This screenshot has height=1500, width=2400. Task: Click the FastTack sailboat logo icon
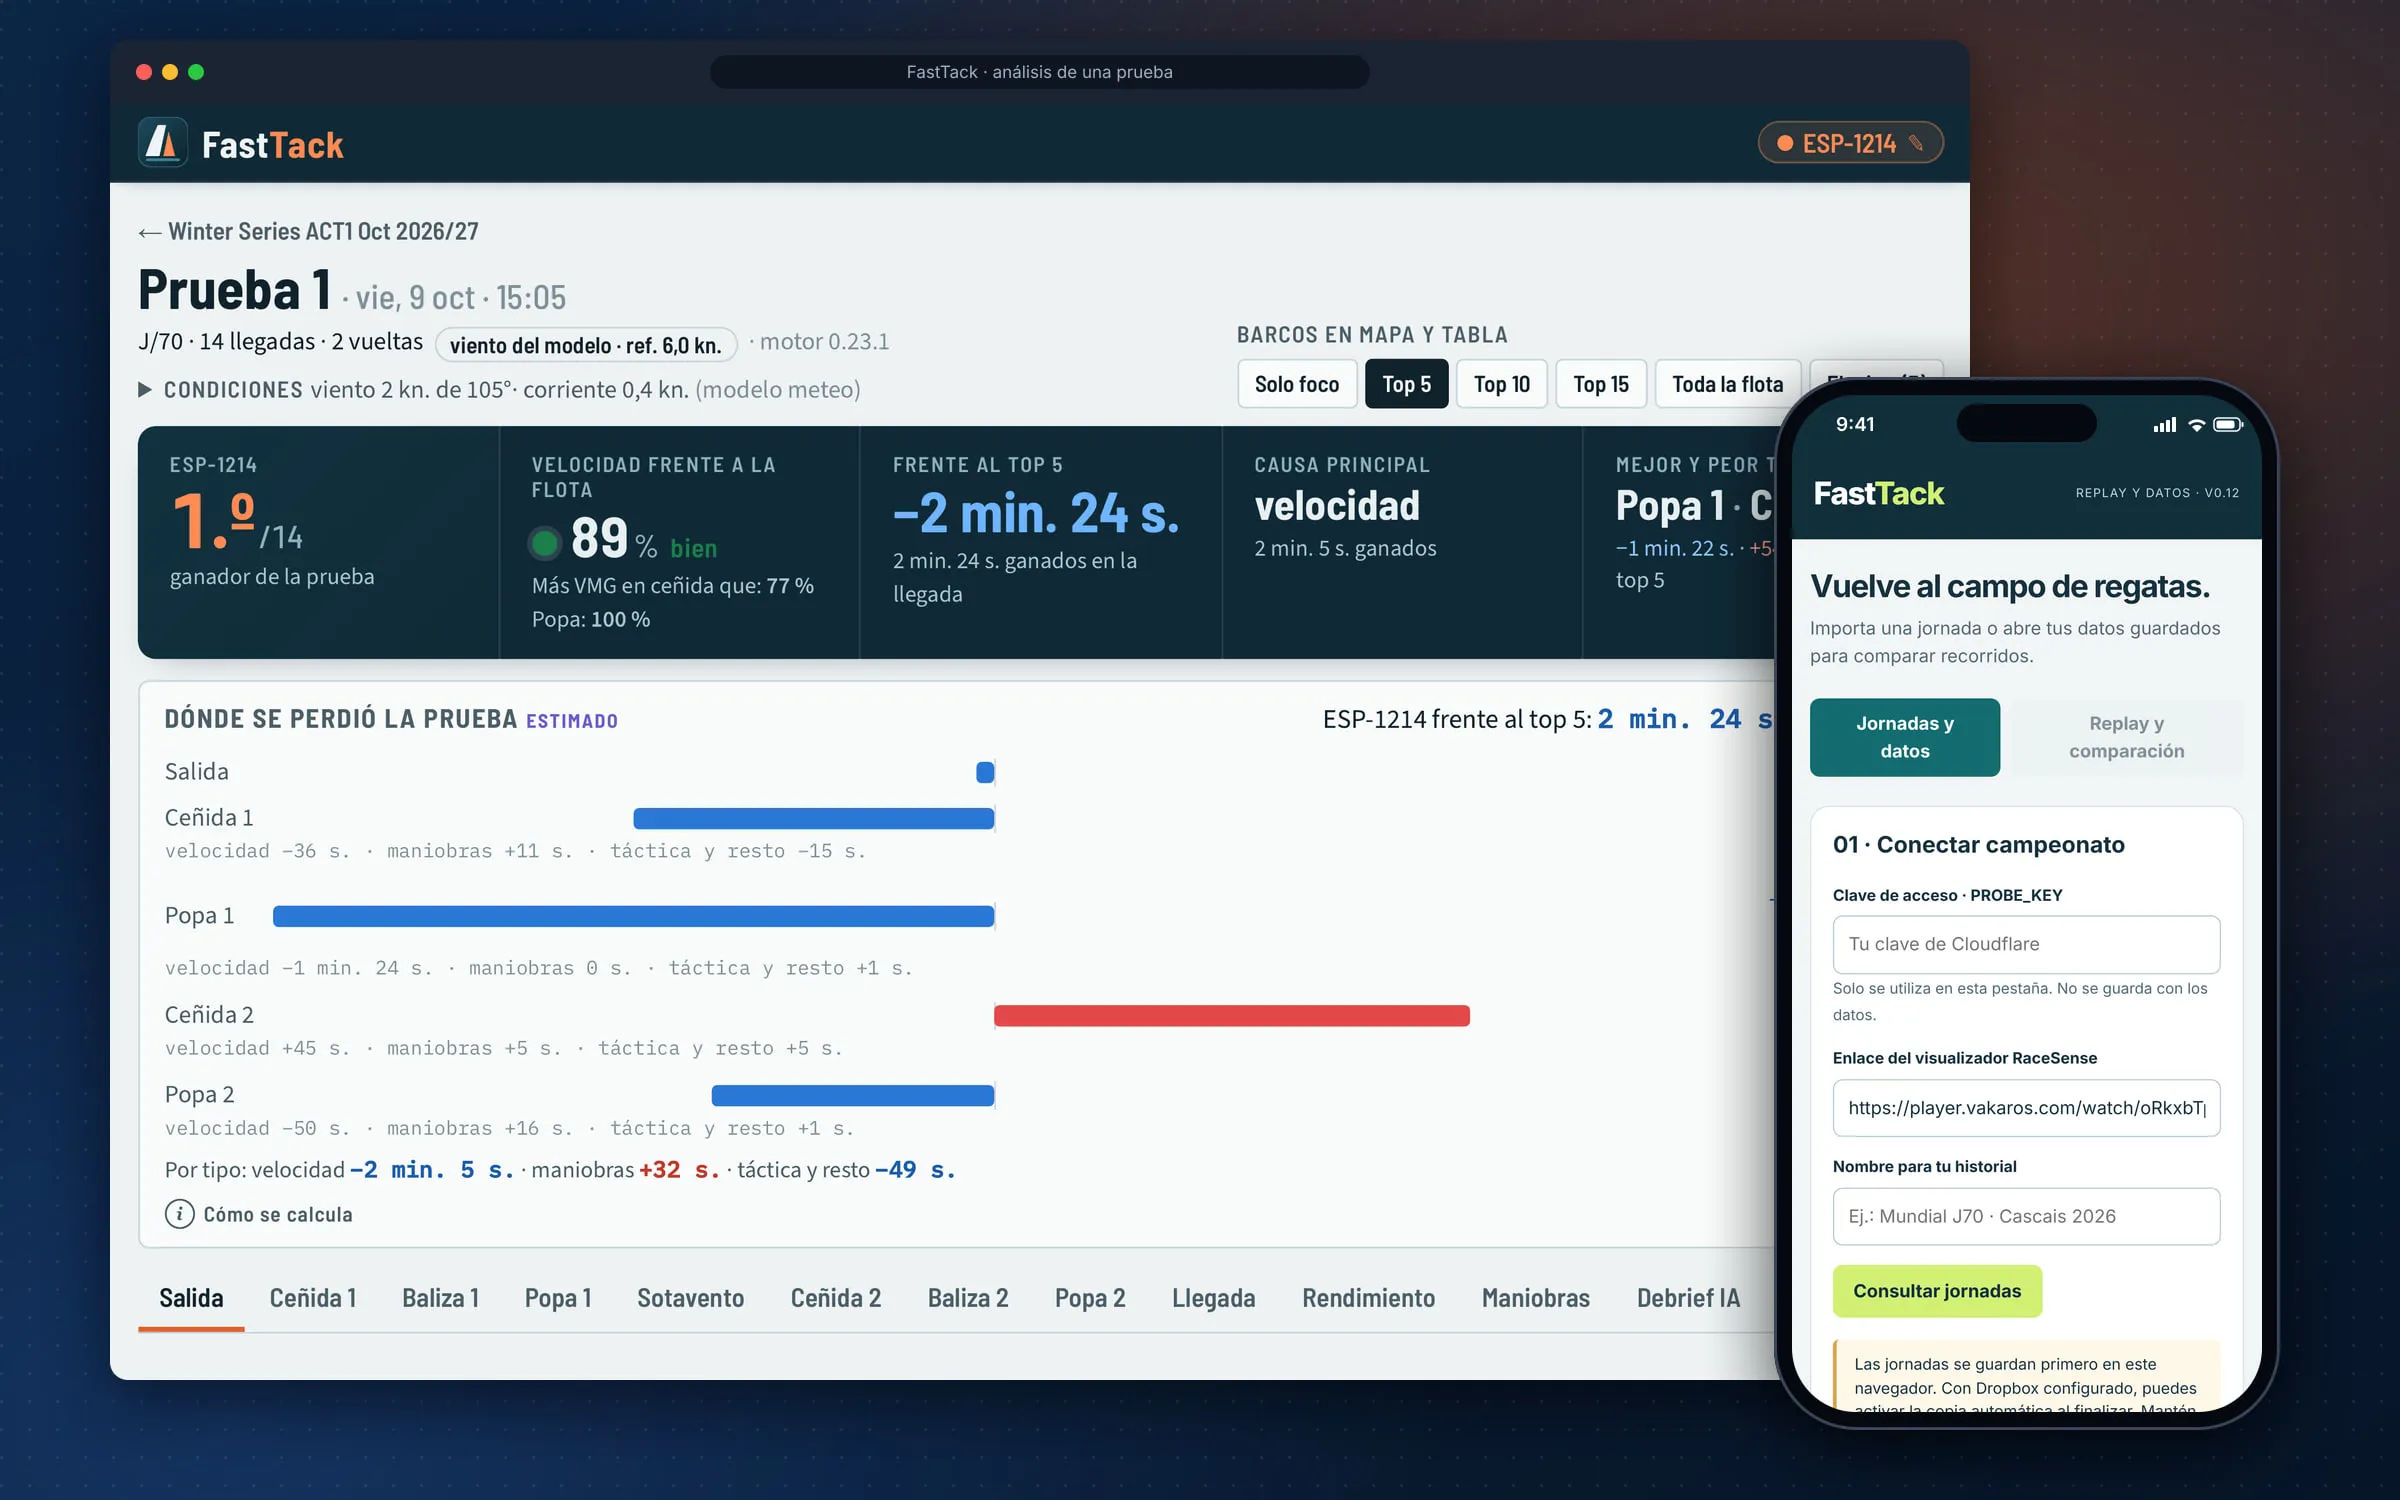(162, 143)
